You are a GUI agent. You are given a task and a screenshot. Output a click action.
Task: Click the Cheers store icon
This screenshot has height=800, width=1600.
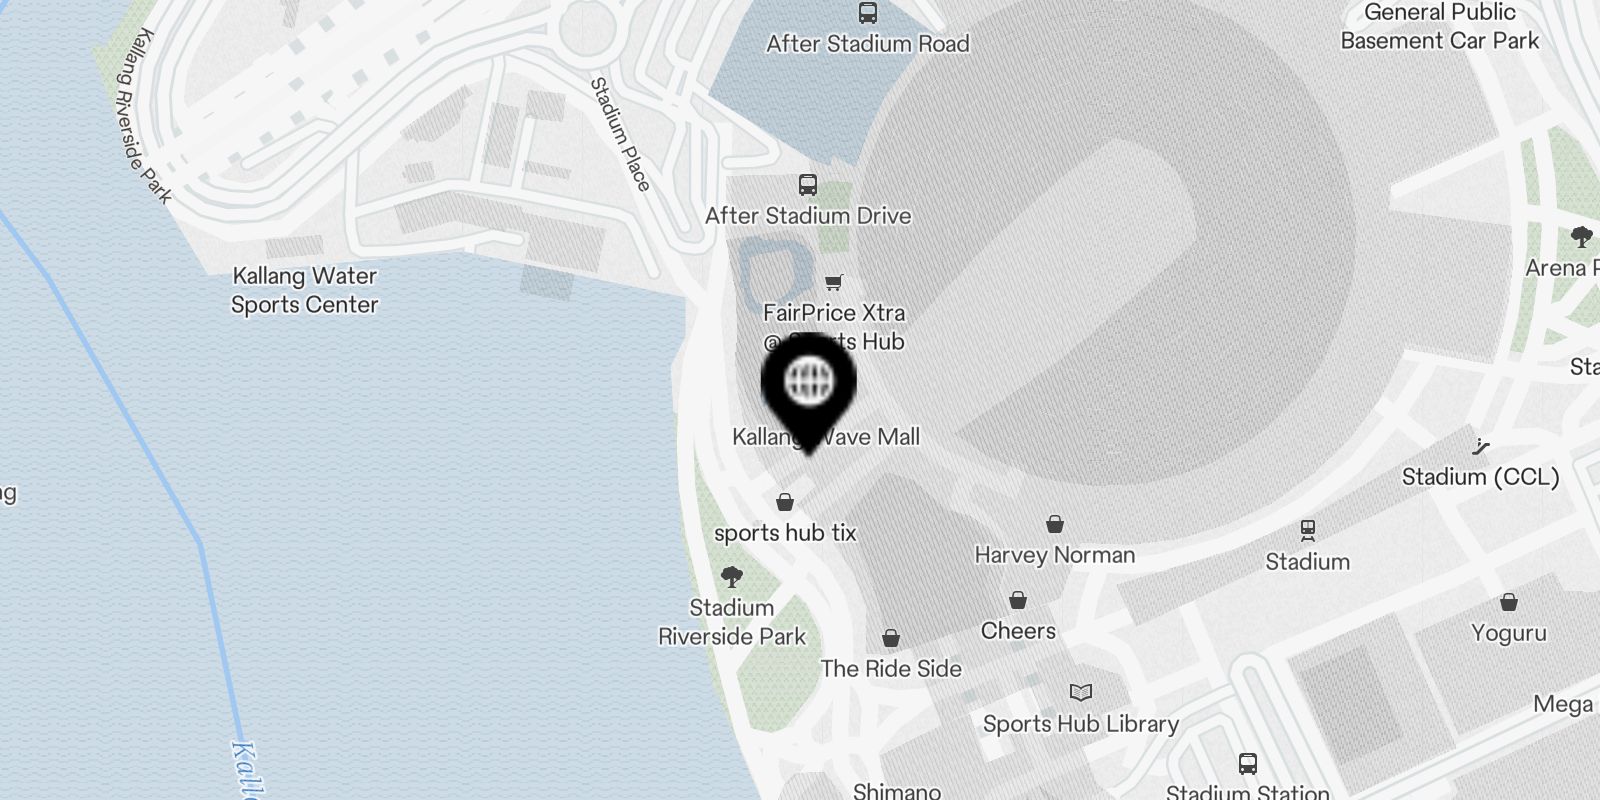(x=1018, y=600)
